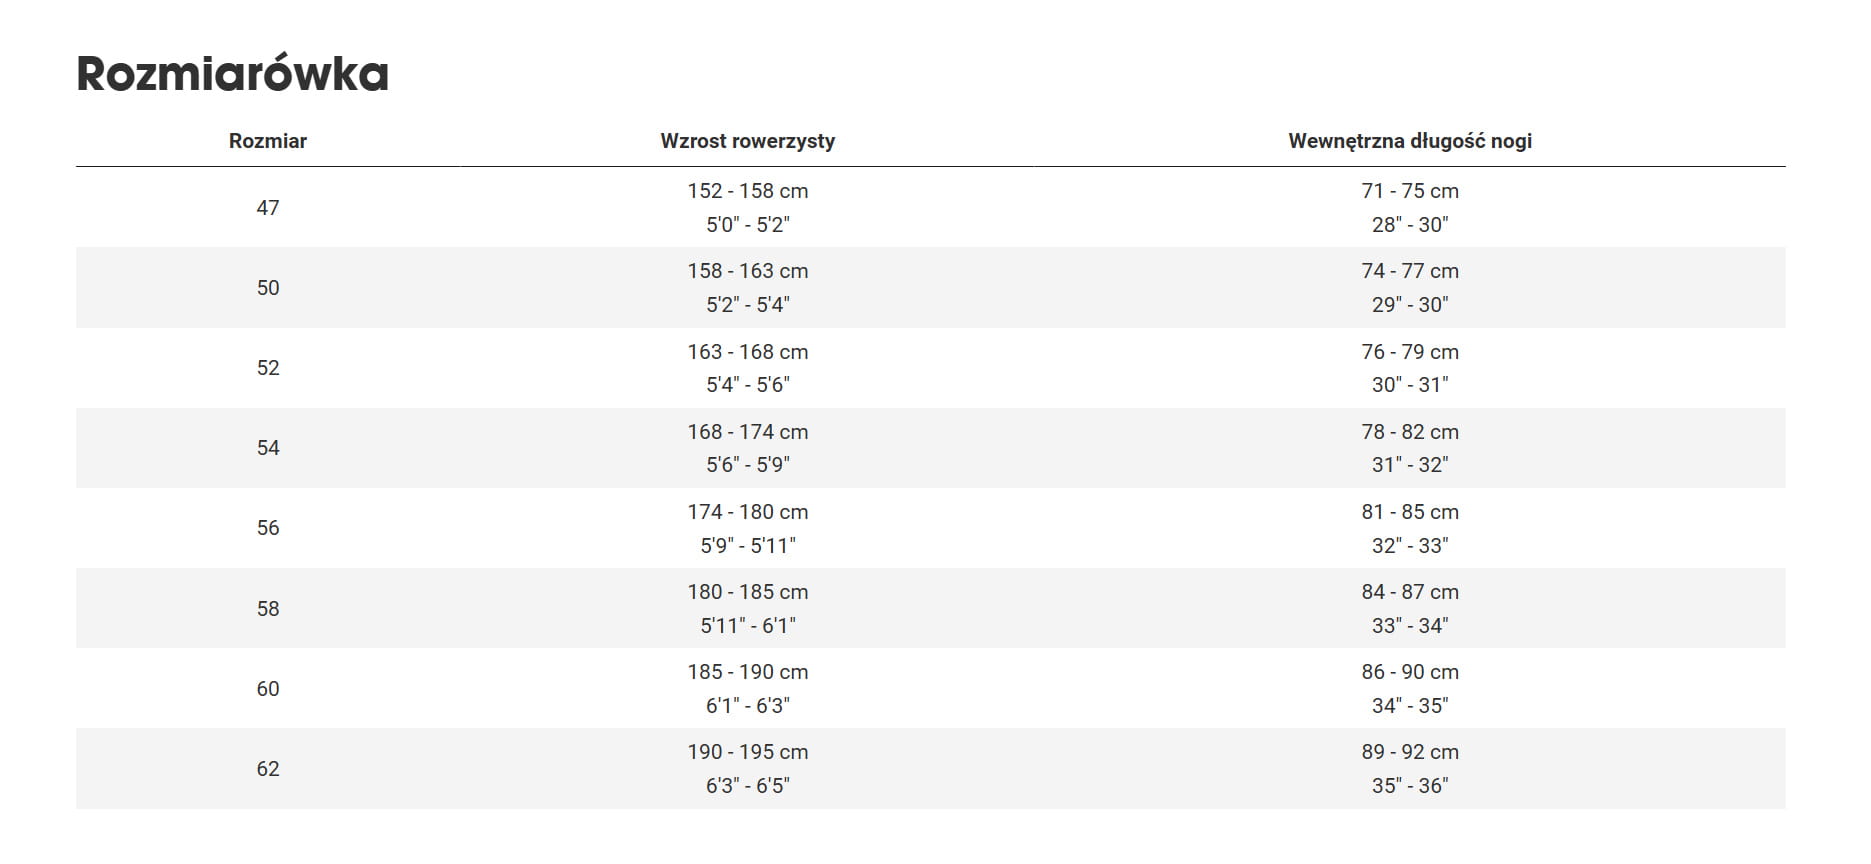The width and height of the screenshot is (1871, 864).
Task: Pick the size 58 row label
Action: (267, 608)
